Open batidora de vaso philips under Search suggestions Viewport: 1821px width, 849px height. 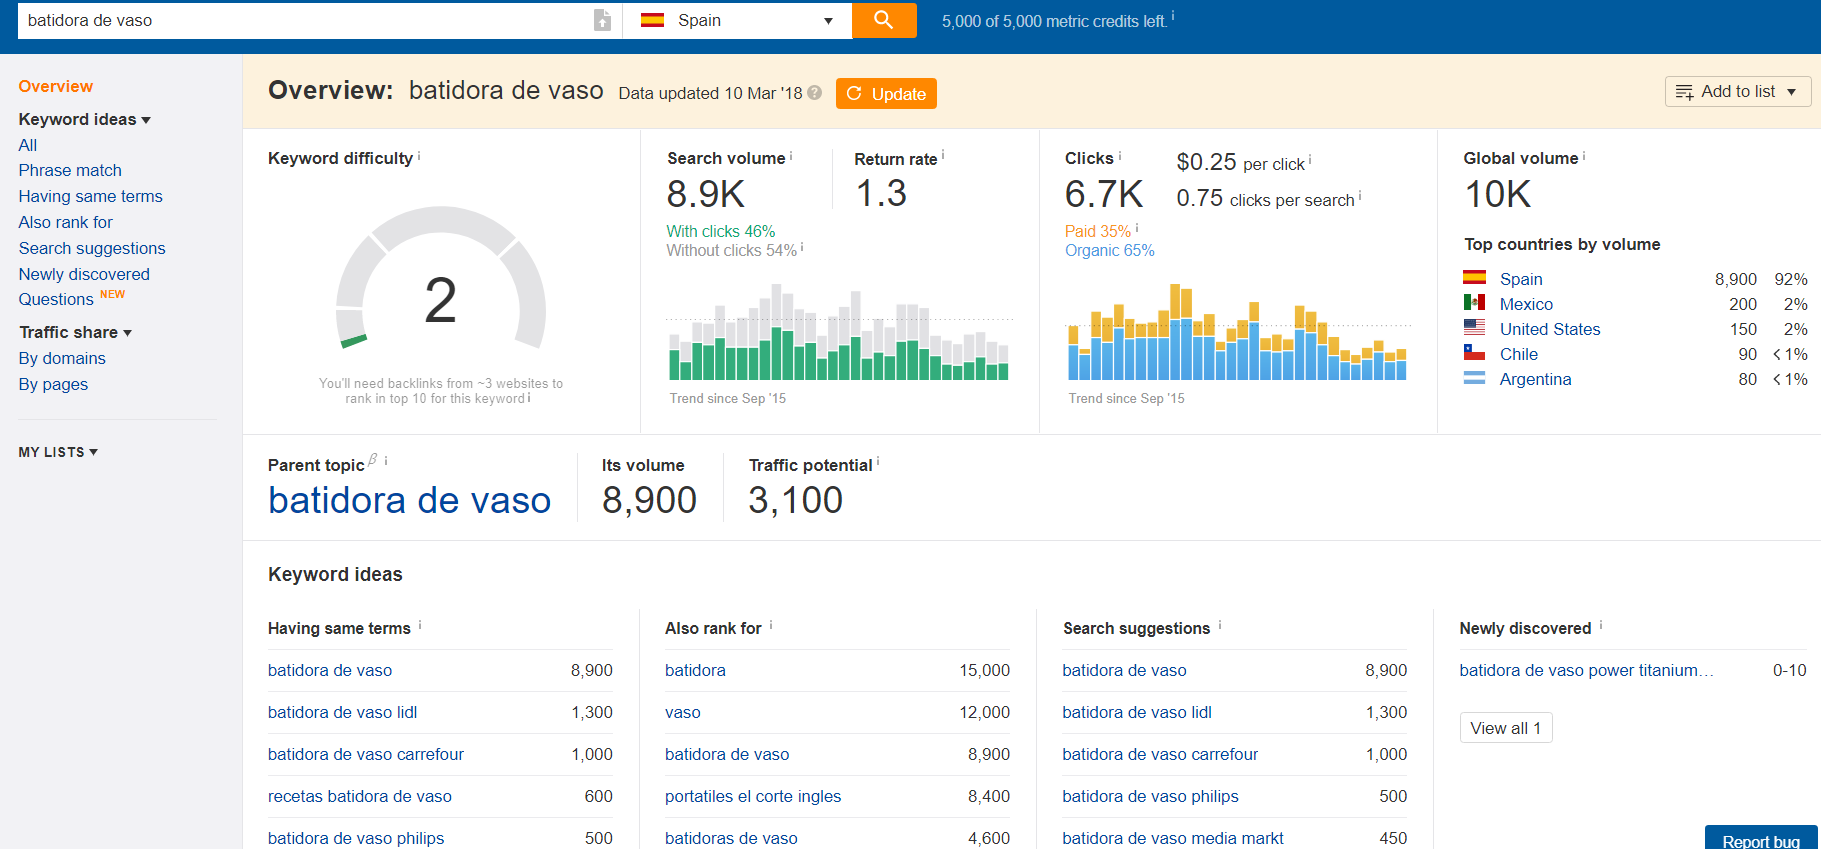tap(1150, 796)
